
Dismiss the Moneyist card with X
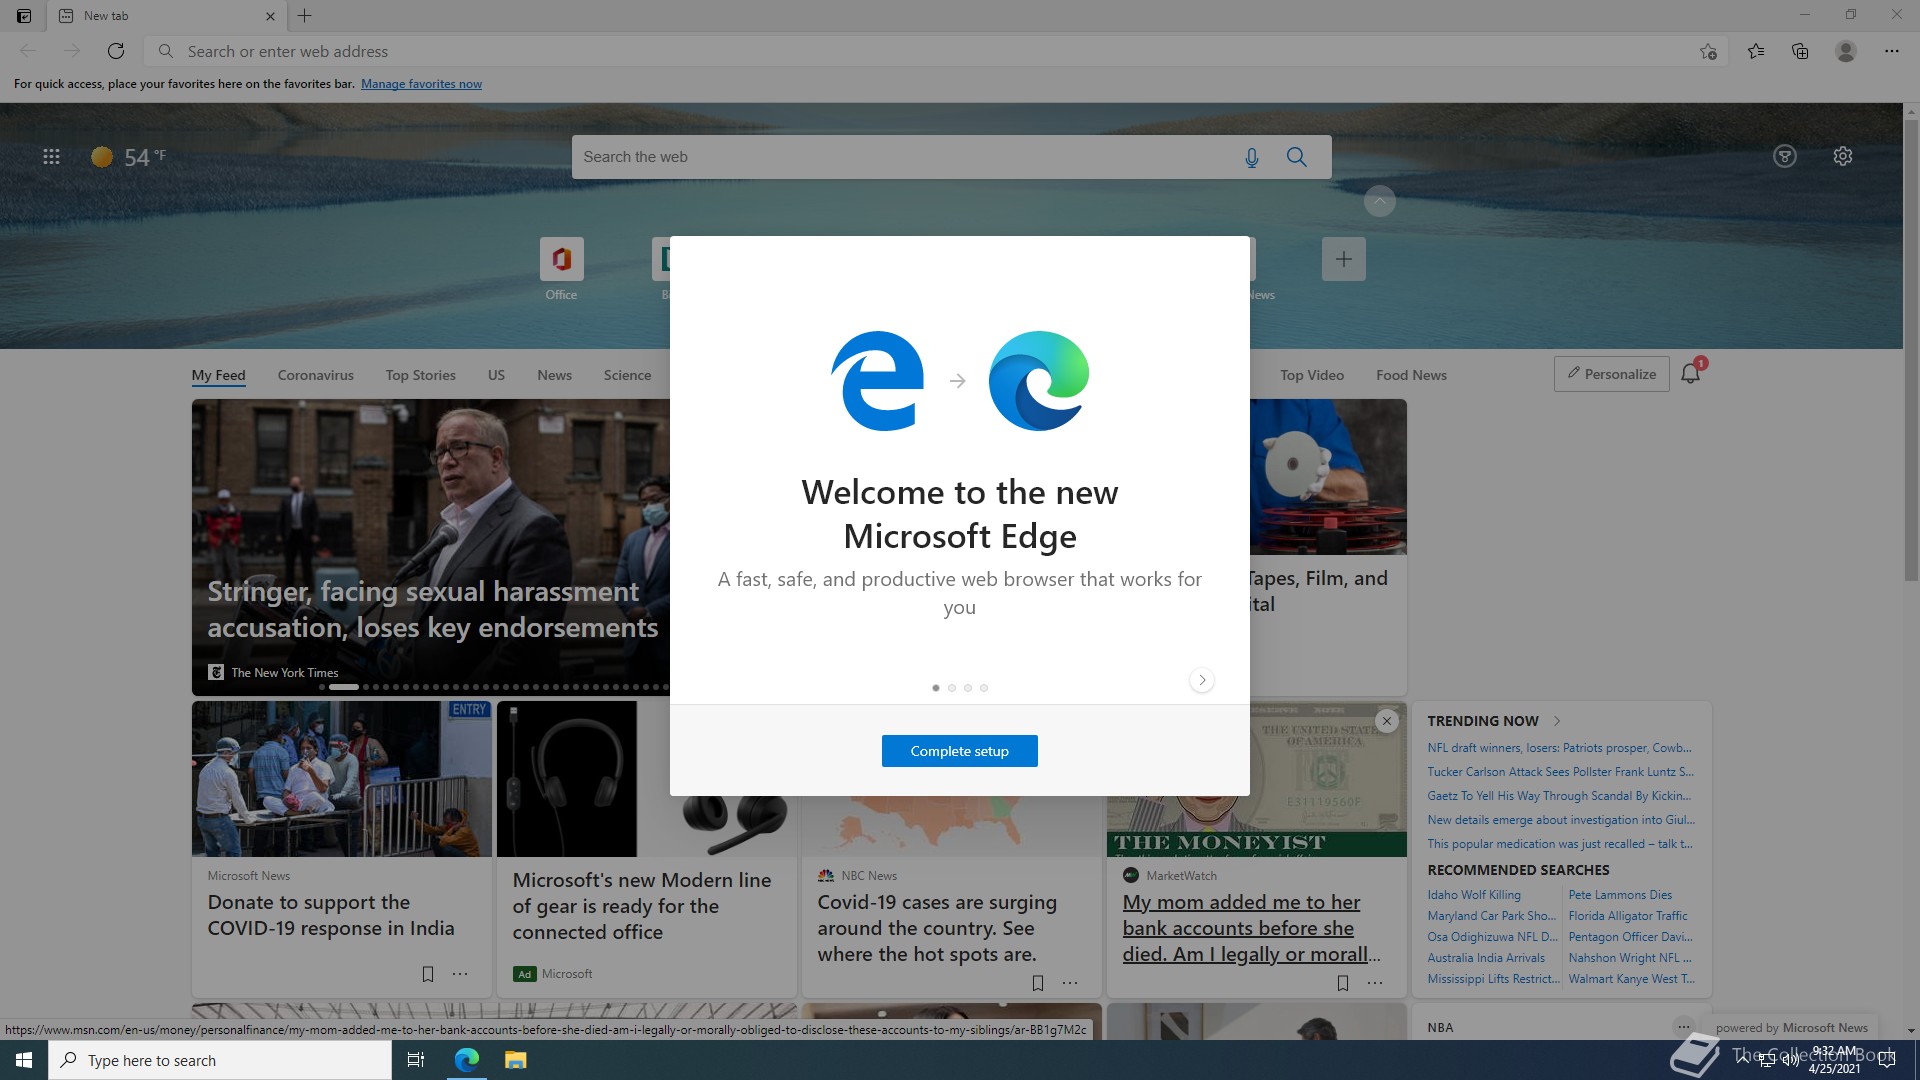coord(1387,721)
